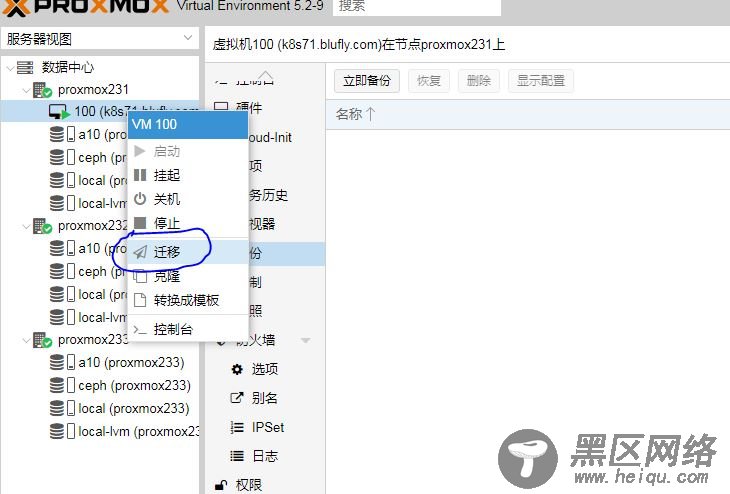Click the list icon beside 日志
This screenshot has height=494, width=730.
pyautogui.click(x=237, y=456)
